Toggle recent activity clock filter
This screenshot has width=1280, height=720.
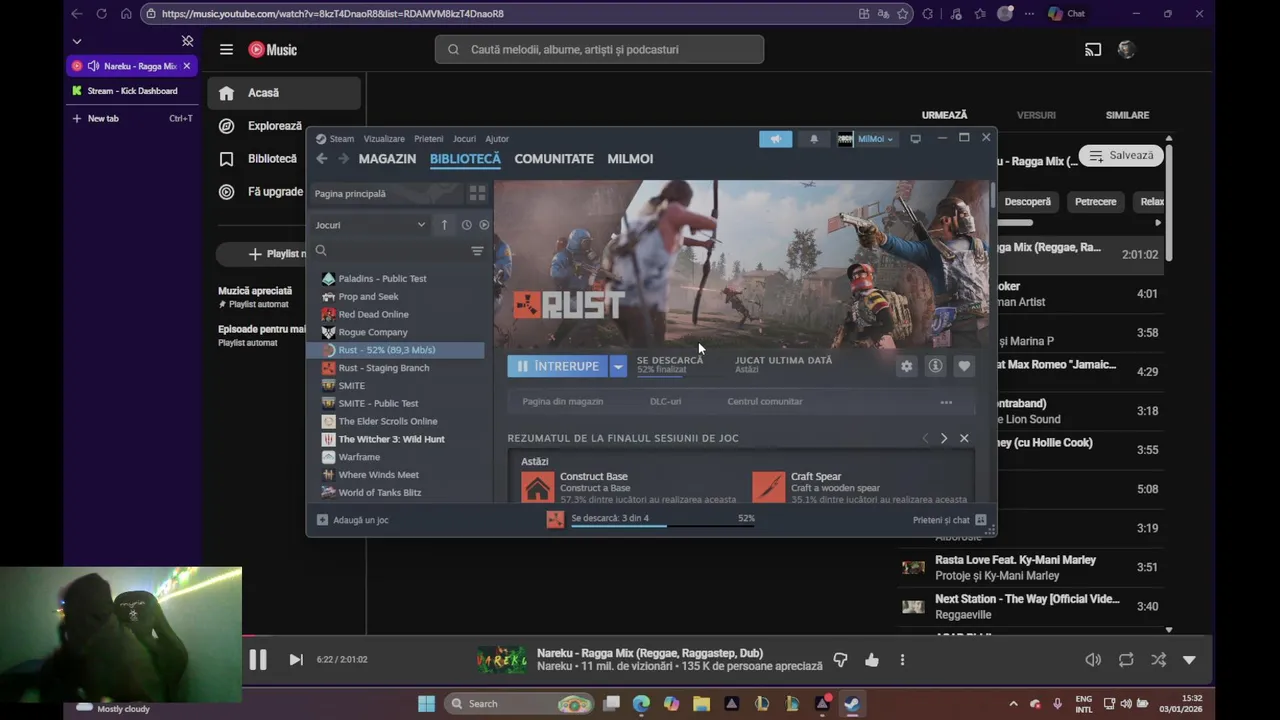click(466, 225)
